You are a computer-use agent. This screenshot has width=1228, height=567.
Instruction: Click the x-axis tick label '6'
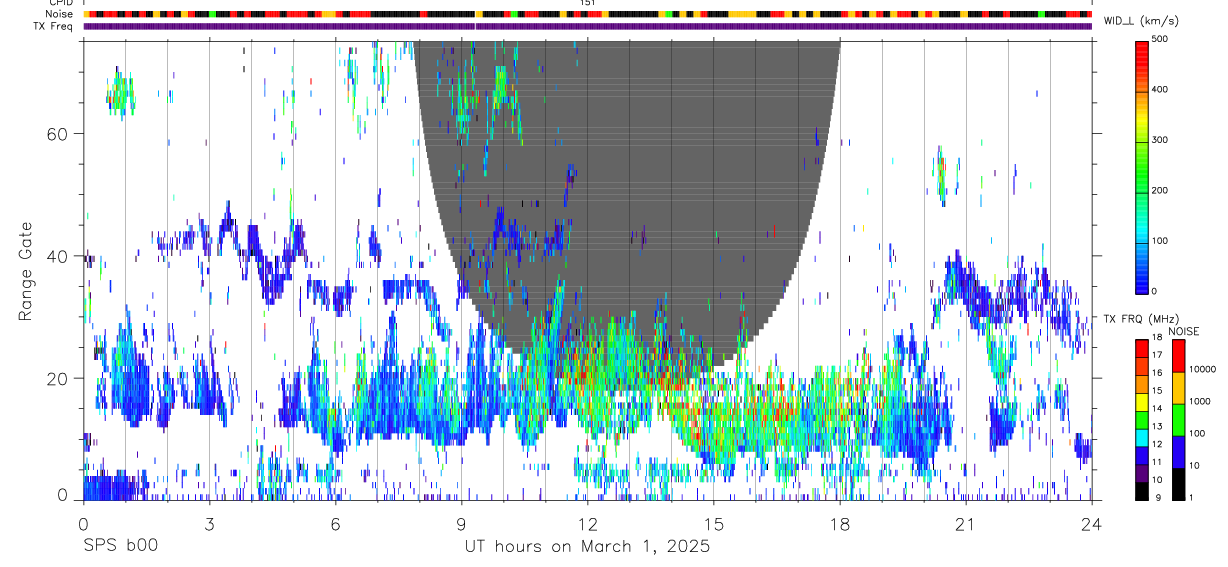click(x=335, y=523)
